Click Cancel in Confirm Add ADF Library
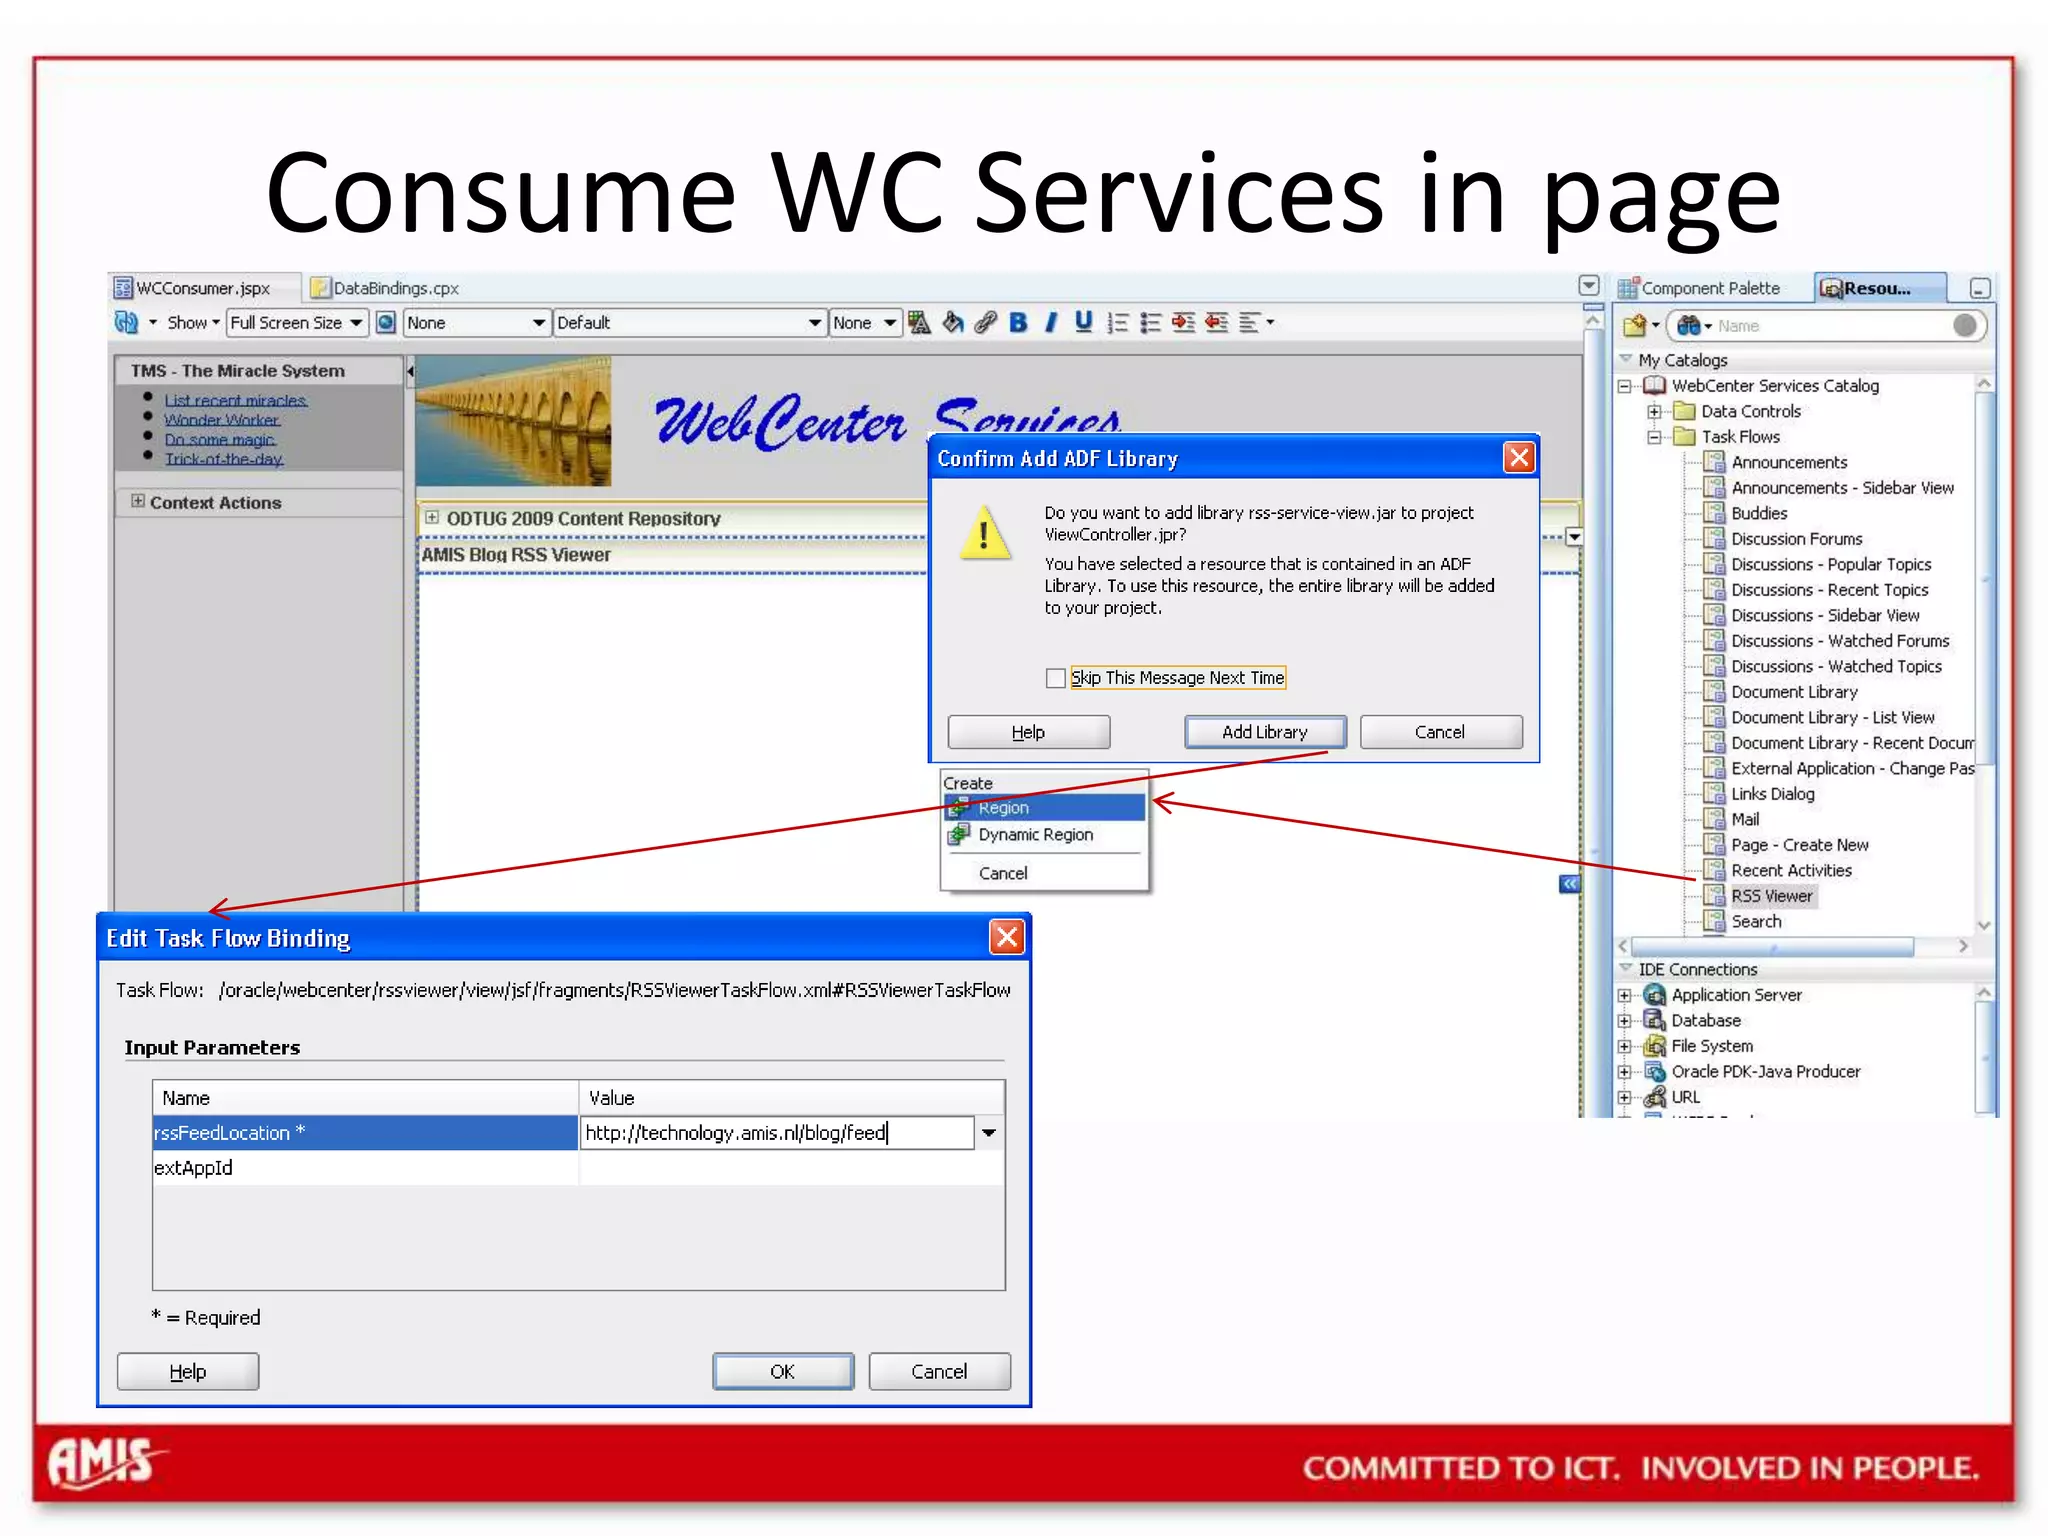 (1440, 732)
